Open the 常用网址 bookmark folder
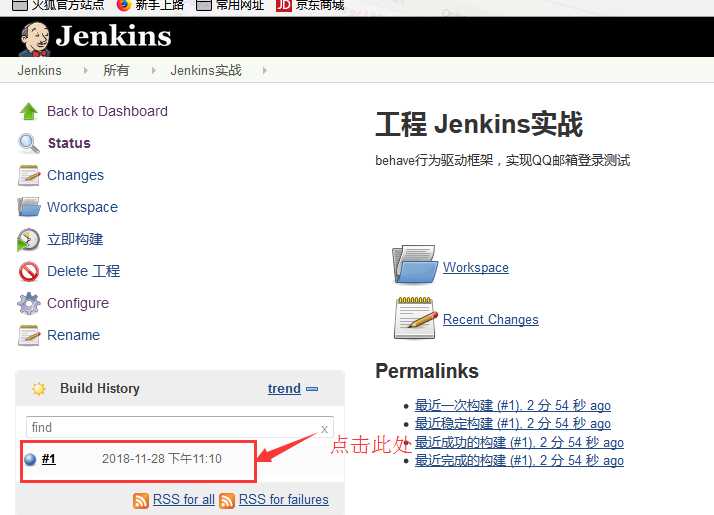714x515 pixels. (230, 5)
